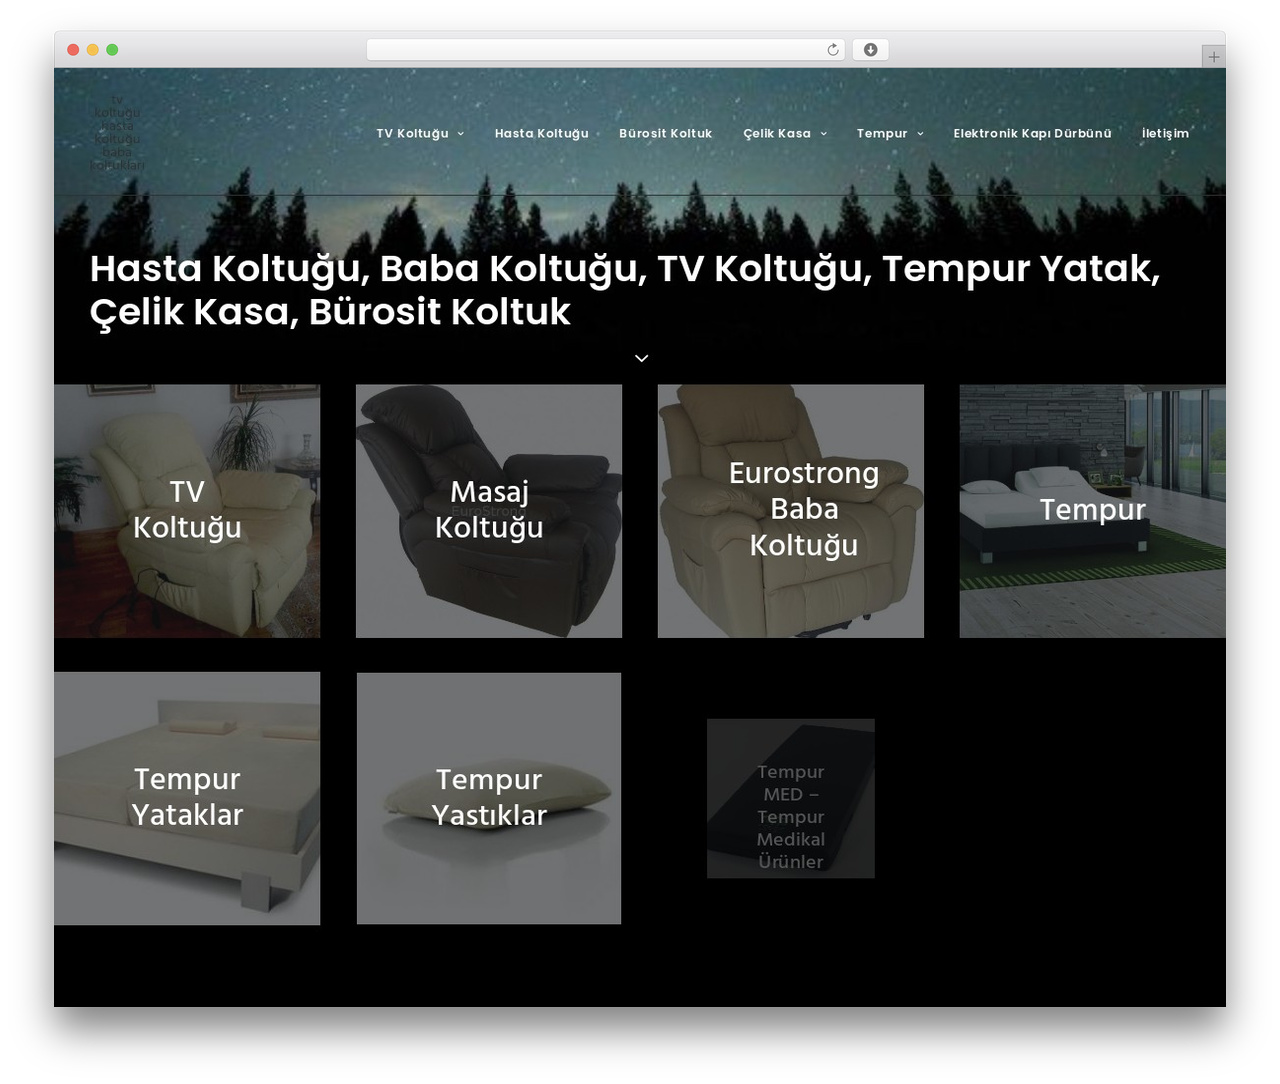
Task: Expand the Tempur dropdown arrow in navigation
Action: [921, 134]
